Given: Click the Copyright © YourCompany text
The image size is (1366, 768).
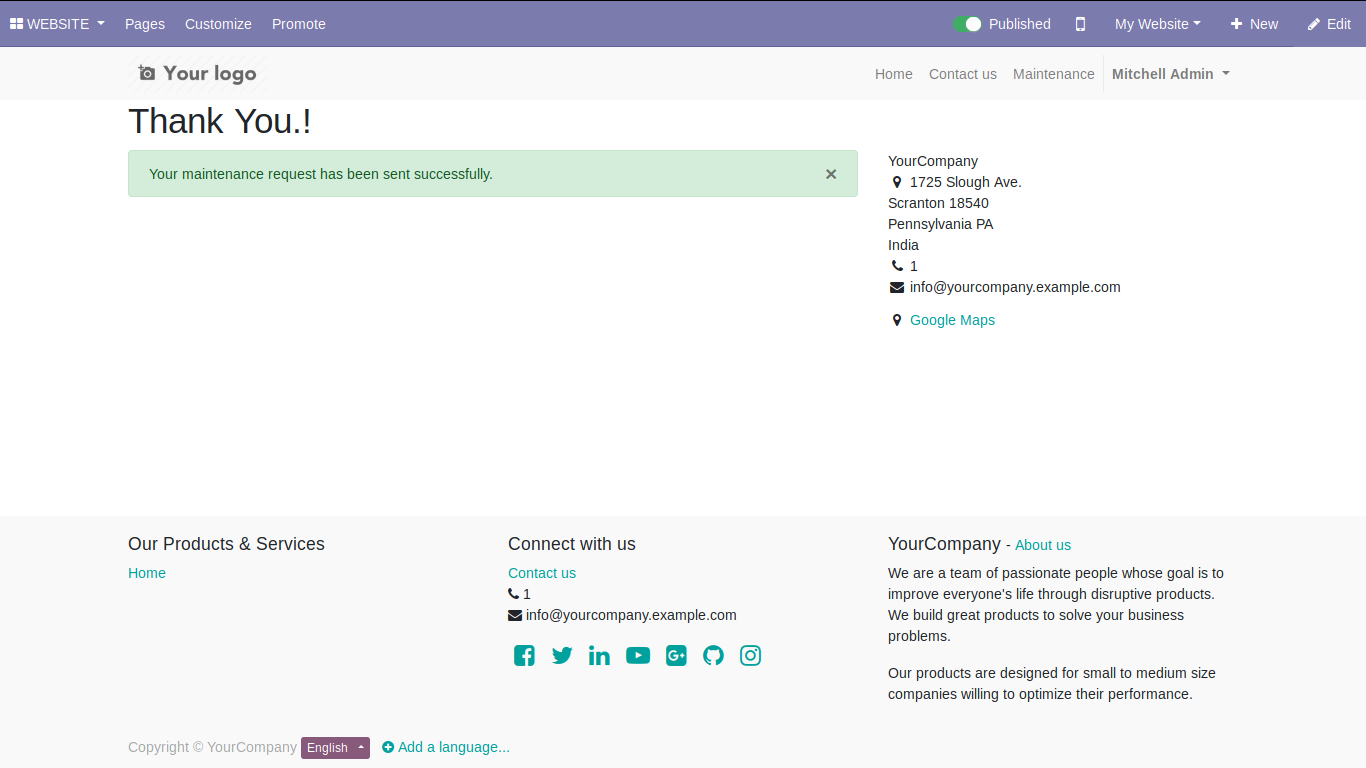Looking at the screenshot, I should [x=212, y=747].
